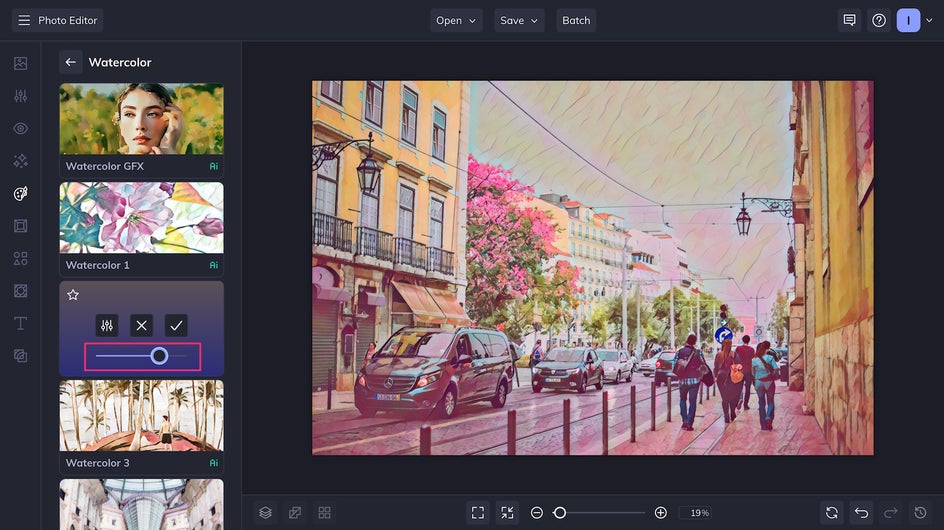Click the undo arrow icon
Viewport: 944px width, 530px height.
(861, 512)
